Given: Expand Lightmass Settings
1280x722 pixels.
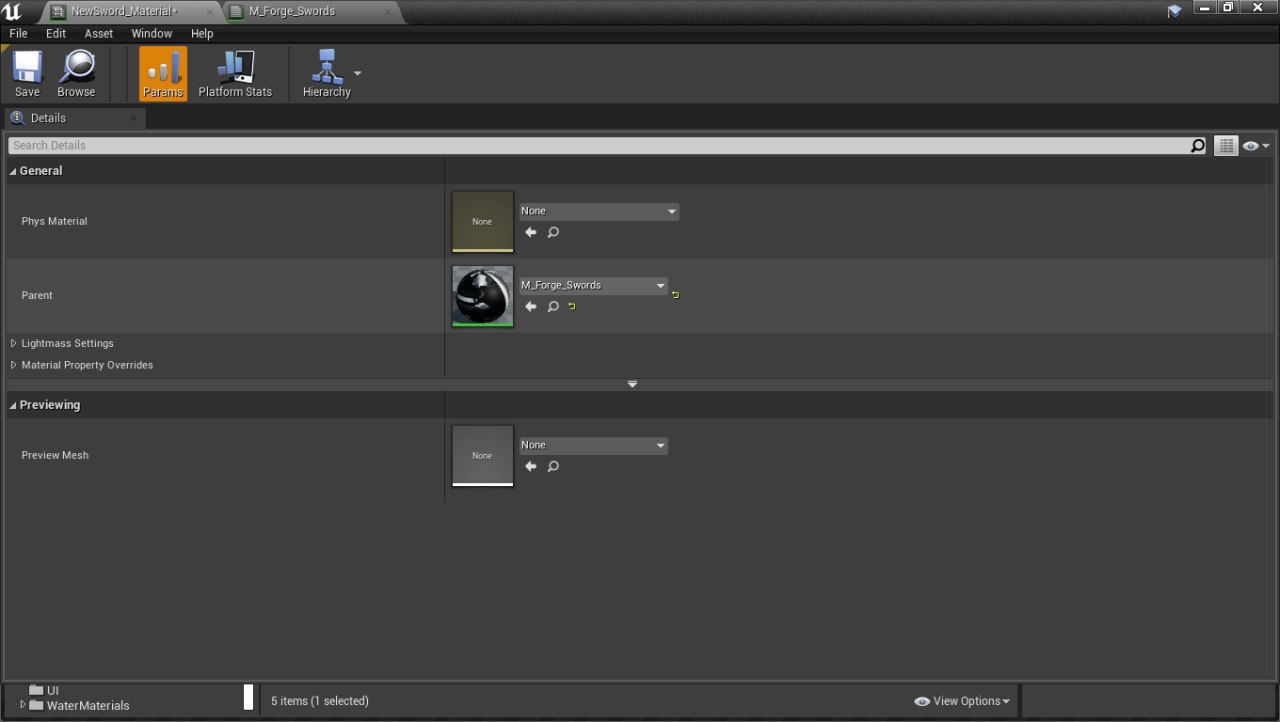Looking at the screenshot, I should coord(14,343).
